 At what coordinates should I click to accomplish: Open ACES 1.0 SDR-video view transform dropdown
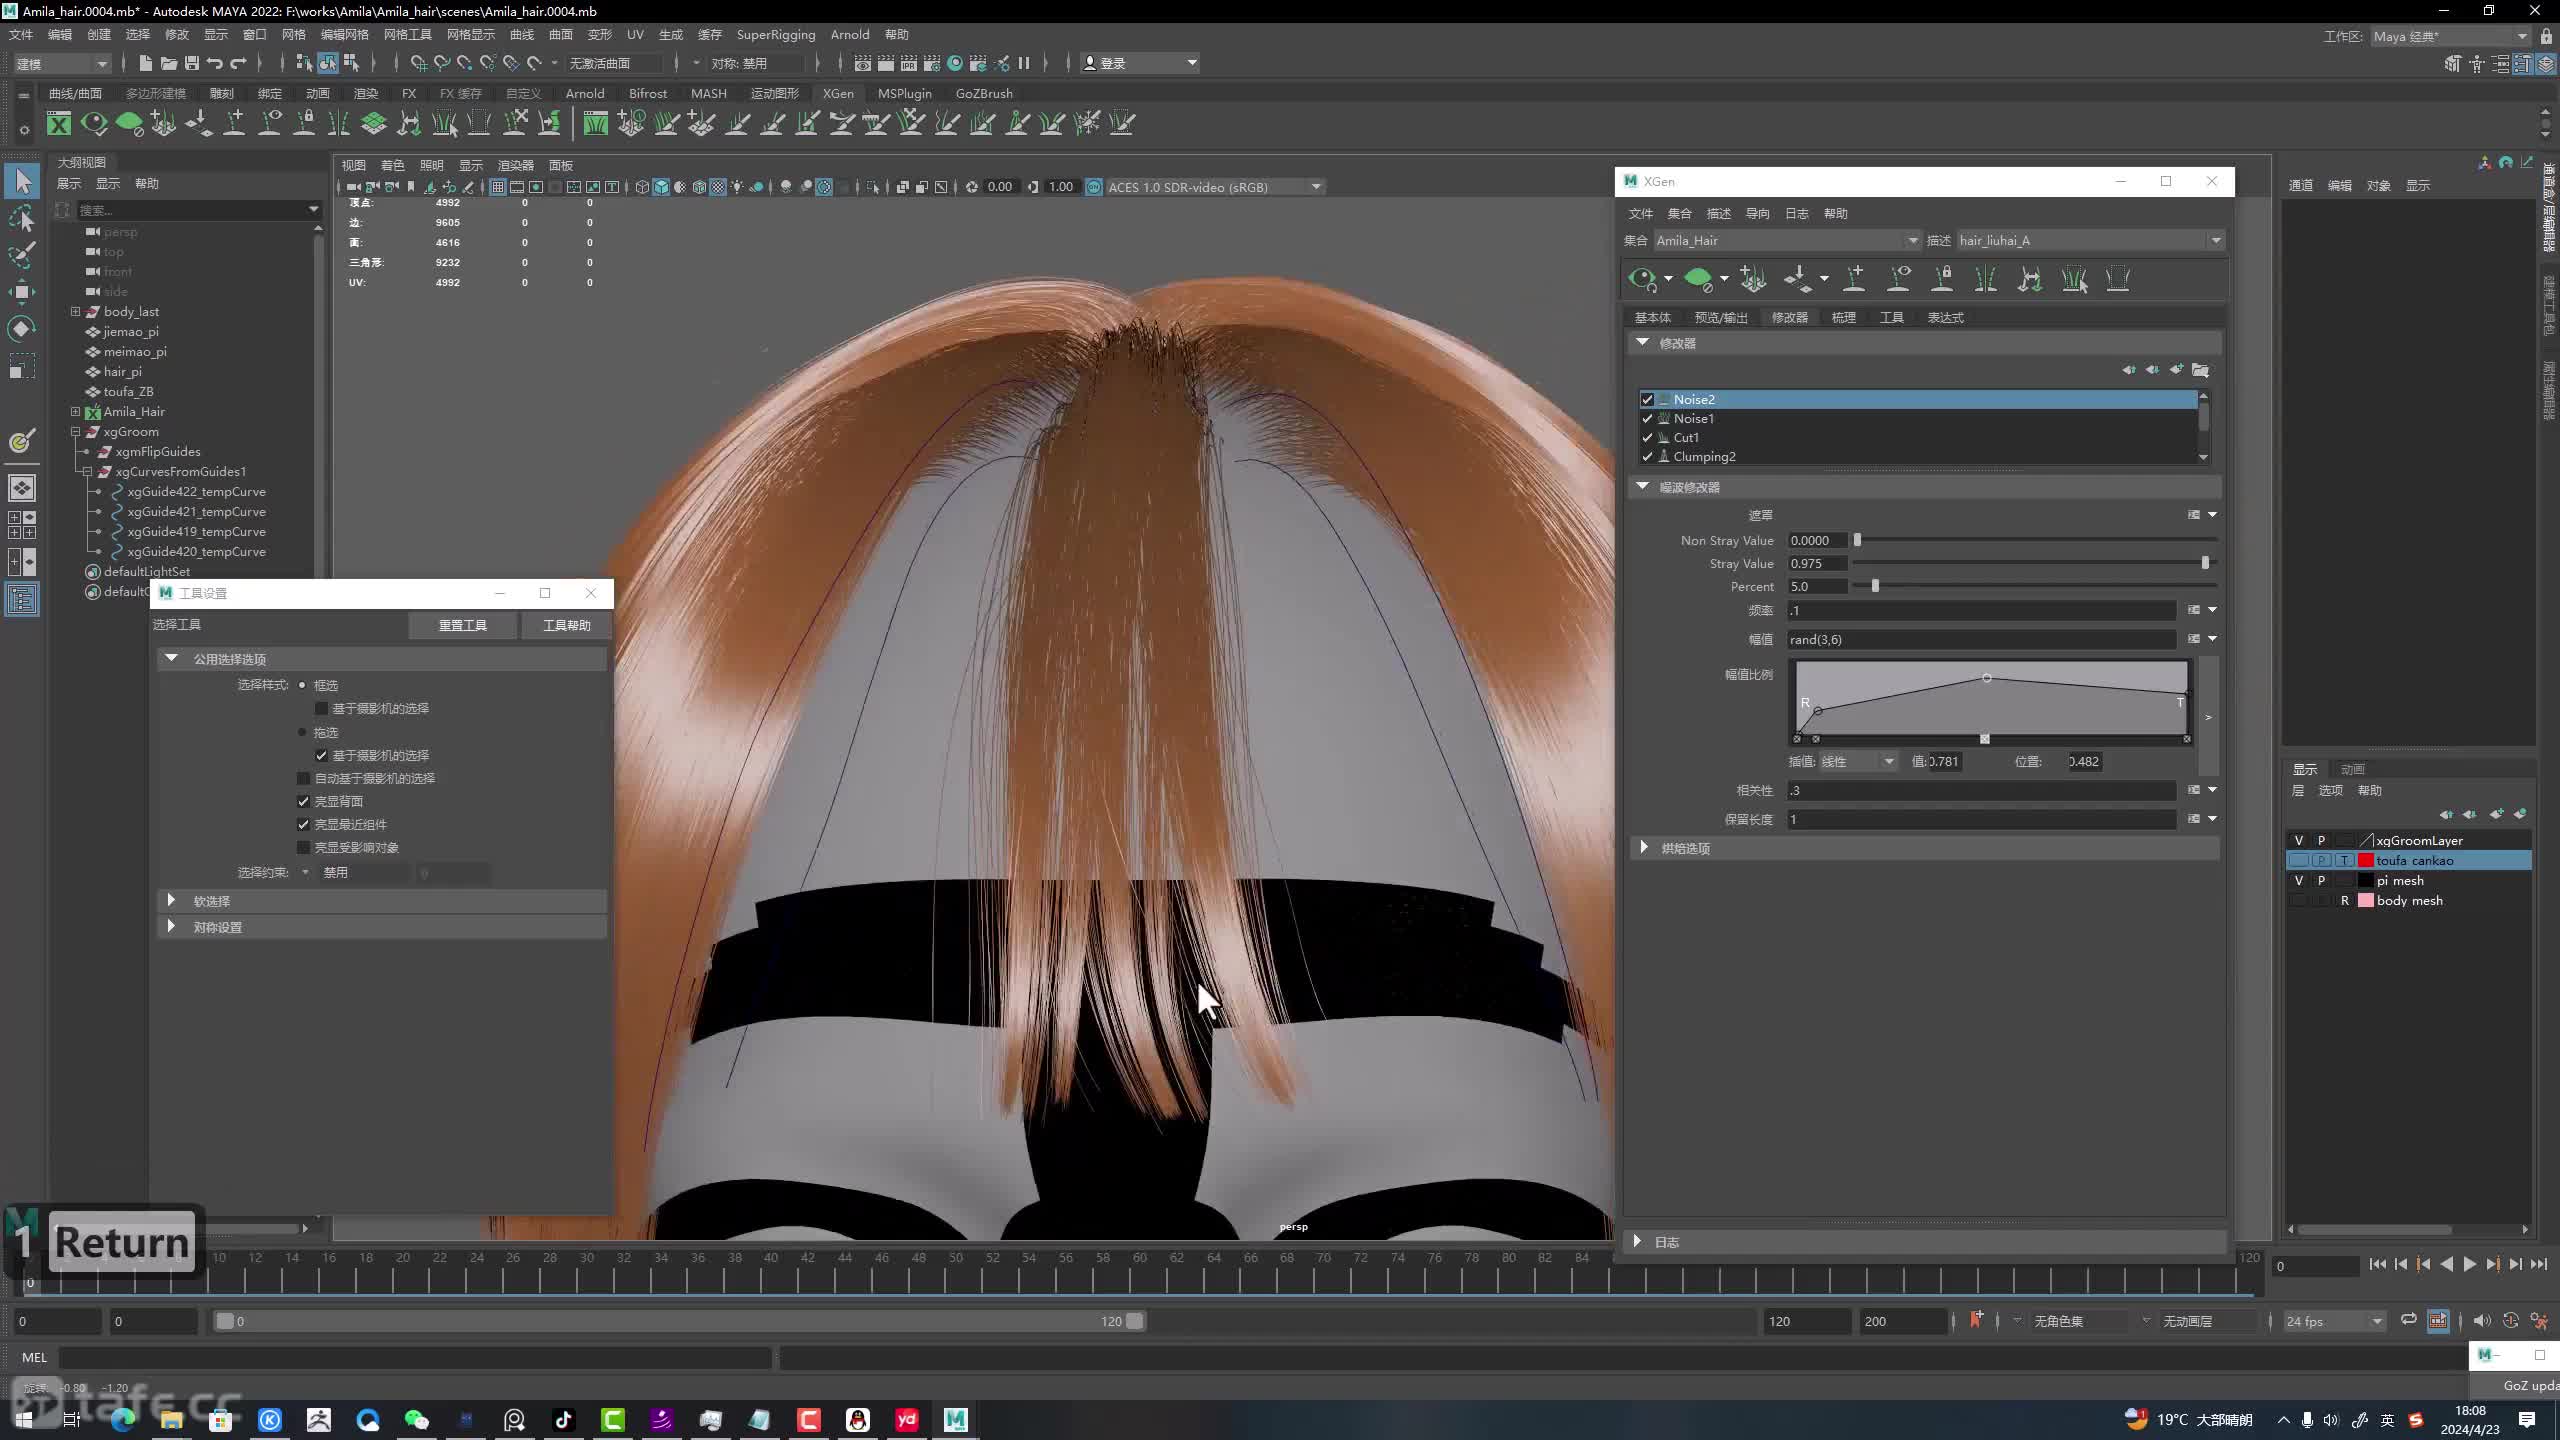click(1214, 187)
